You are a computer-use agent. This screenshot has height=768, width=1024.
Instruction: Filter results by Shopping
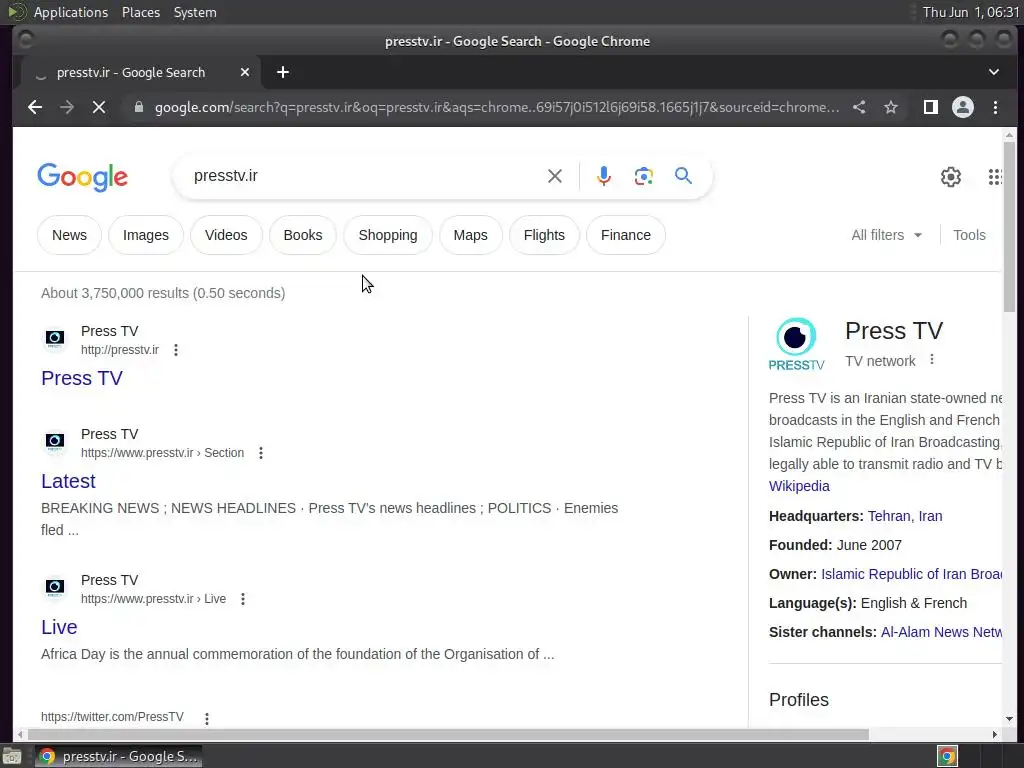(388, 235)
